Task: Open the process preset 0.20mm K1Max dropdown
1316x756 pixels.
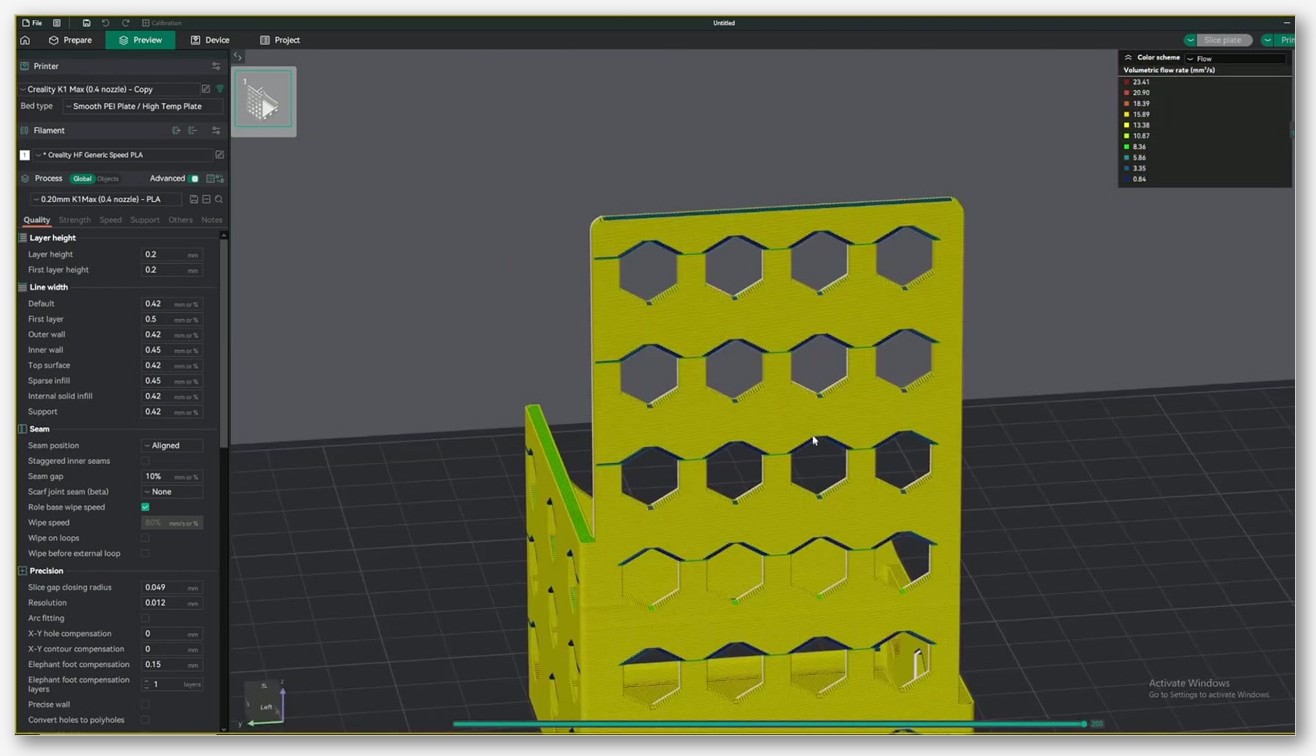Action: pos(108,199)
